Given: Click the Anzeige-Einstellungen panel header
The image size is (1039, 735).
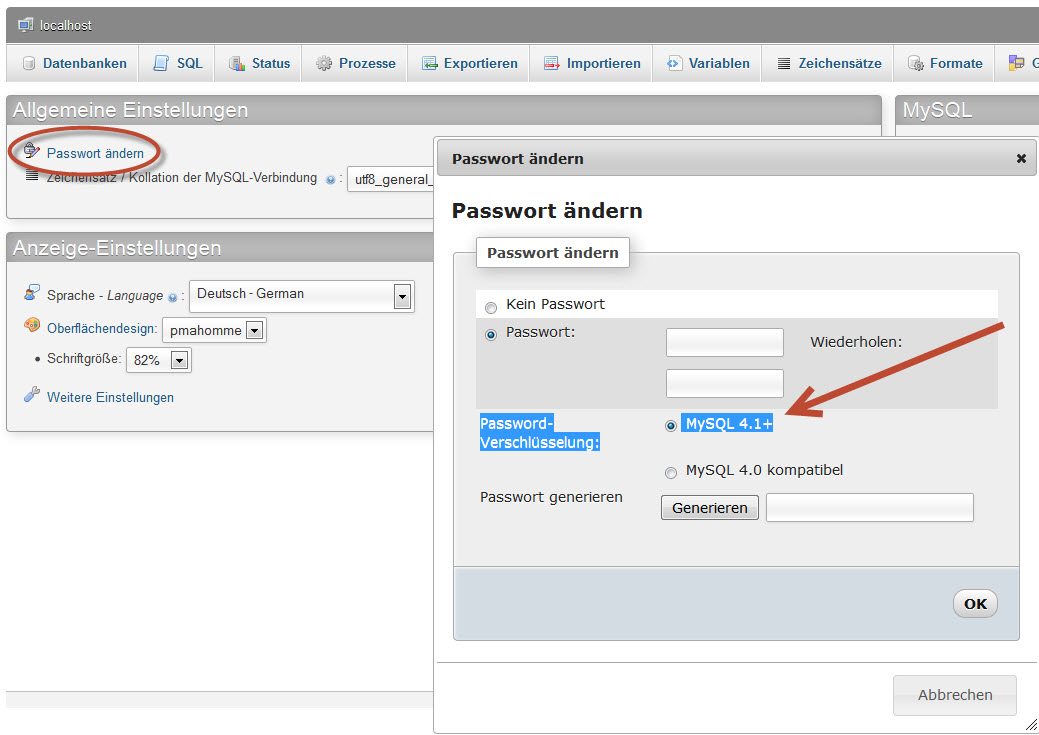Looking at the screenshot, I should [x=220, y=248].
